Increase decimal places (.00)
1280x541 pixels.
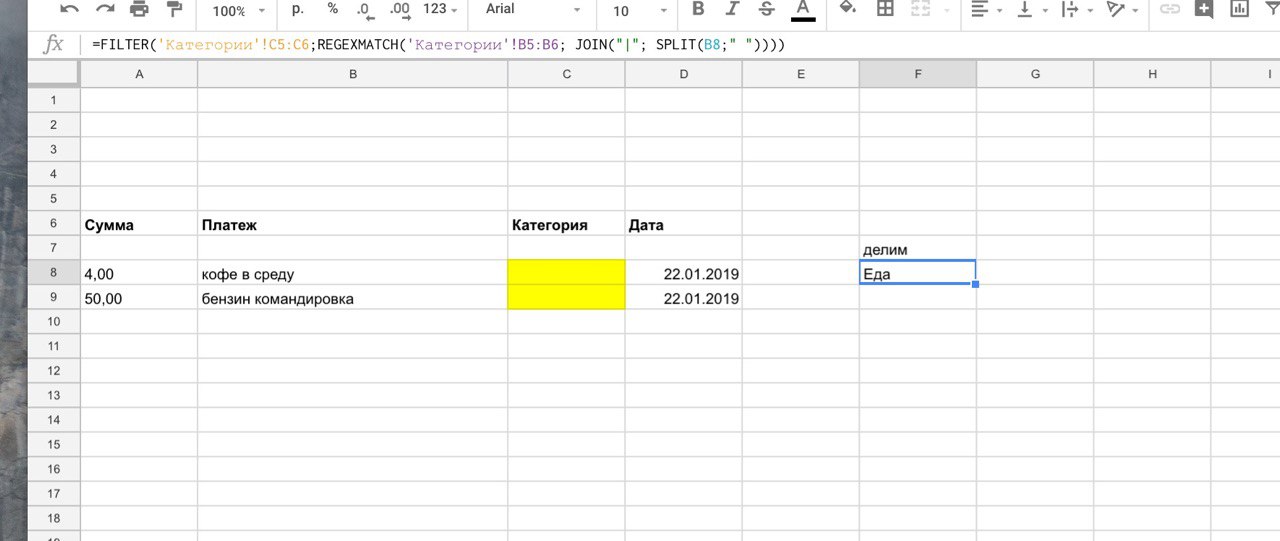[400, 10]
